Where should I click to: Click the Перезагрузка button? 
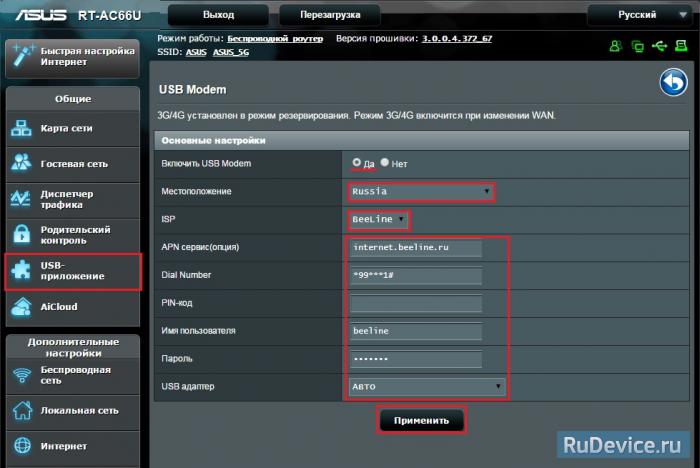[x=330, y=15]
